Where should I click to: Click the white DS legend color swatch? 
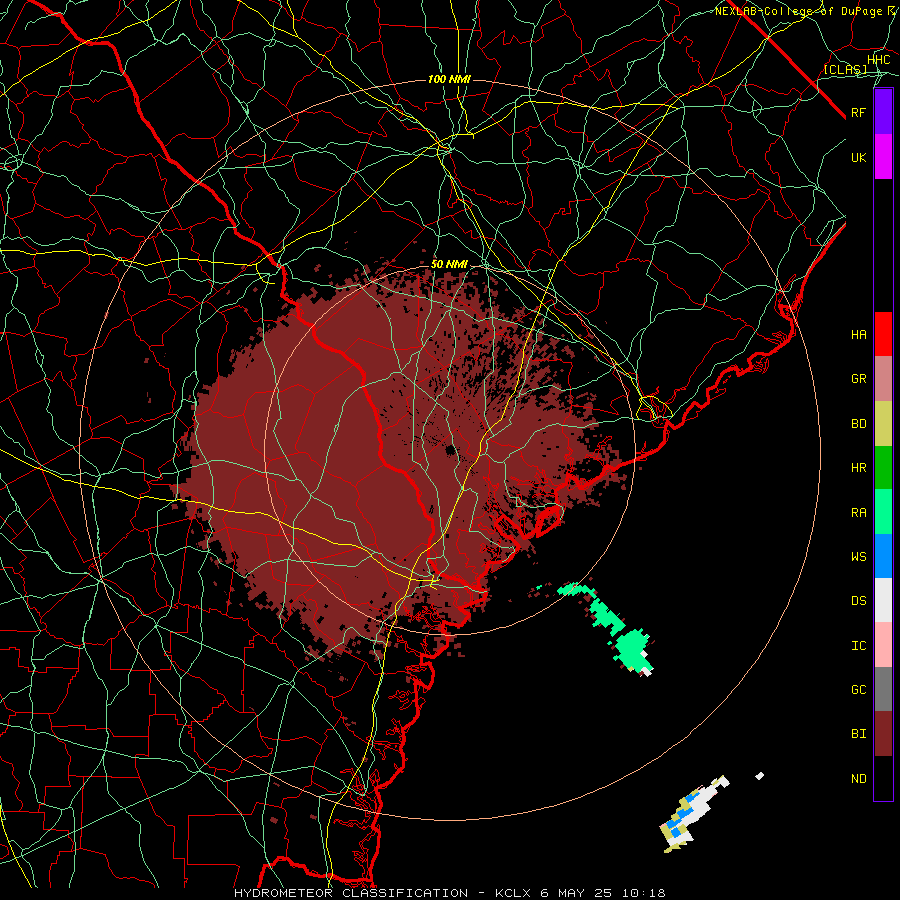(x=883, y=600)
